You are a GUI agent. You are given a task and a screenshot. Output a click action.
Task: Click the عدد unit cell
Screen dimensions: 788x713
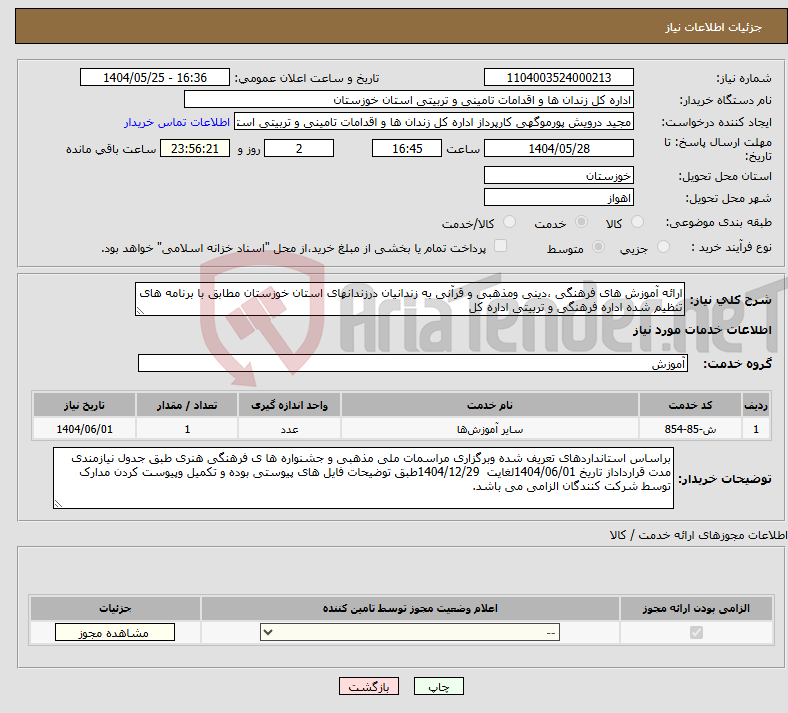[289, 429]
